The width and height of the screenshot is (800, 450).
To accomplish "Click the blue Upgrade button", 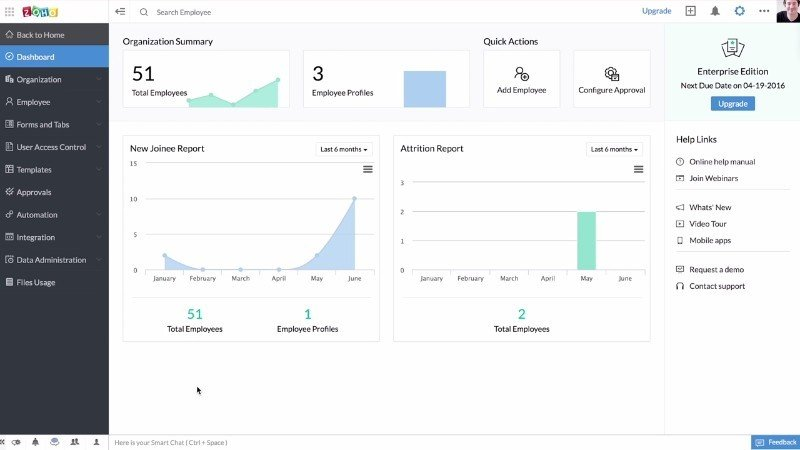I will click(x=733, y=104).
